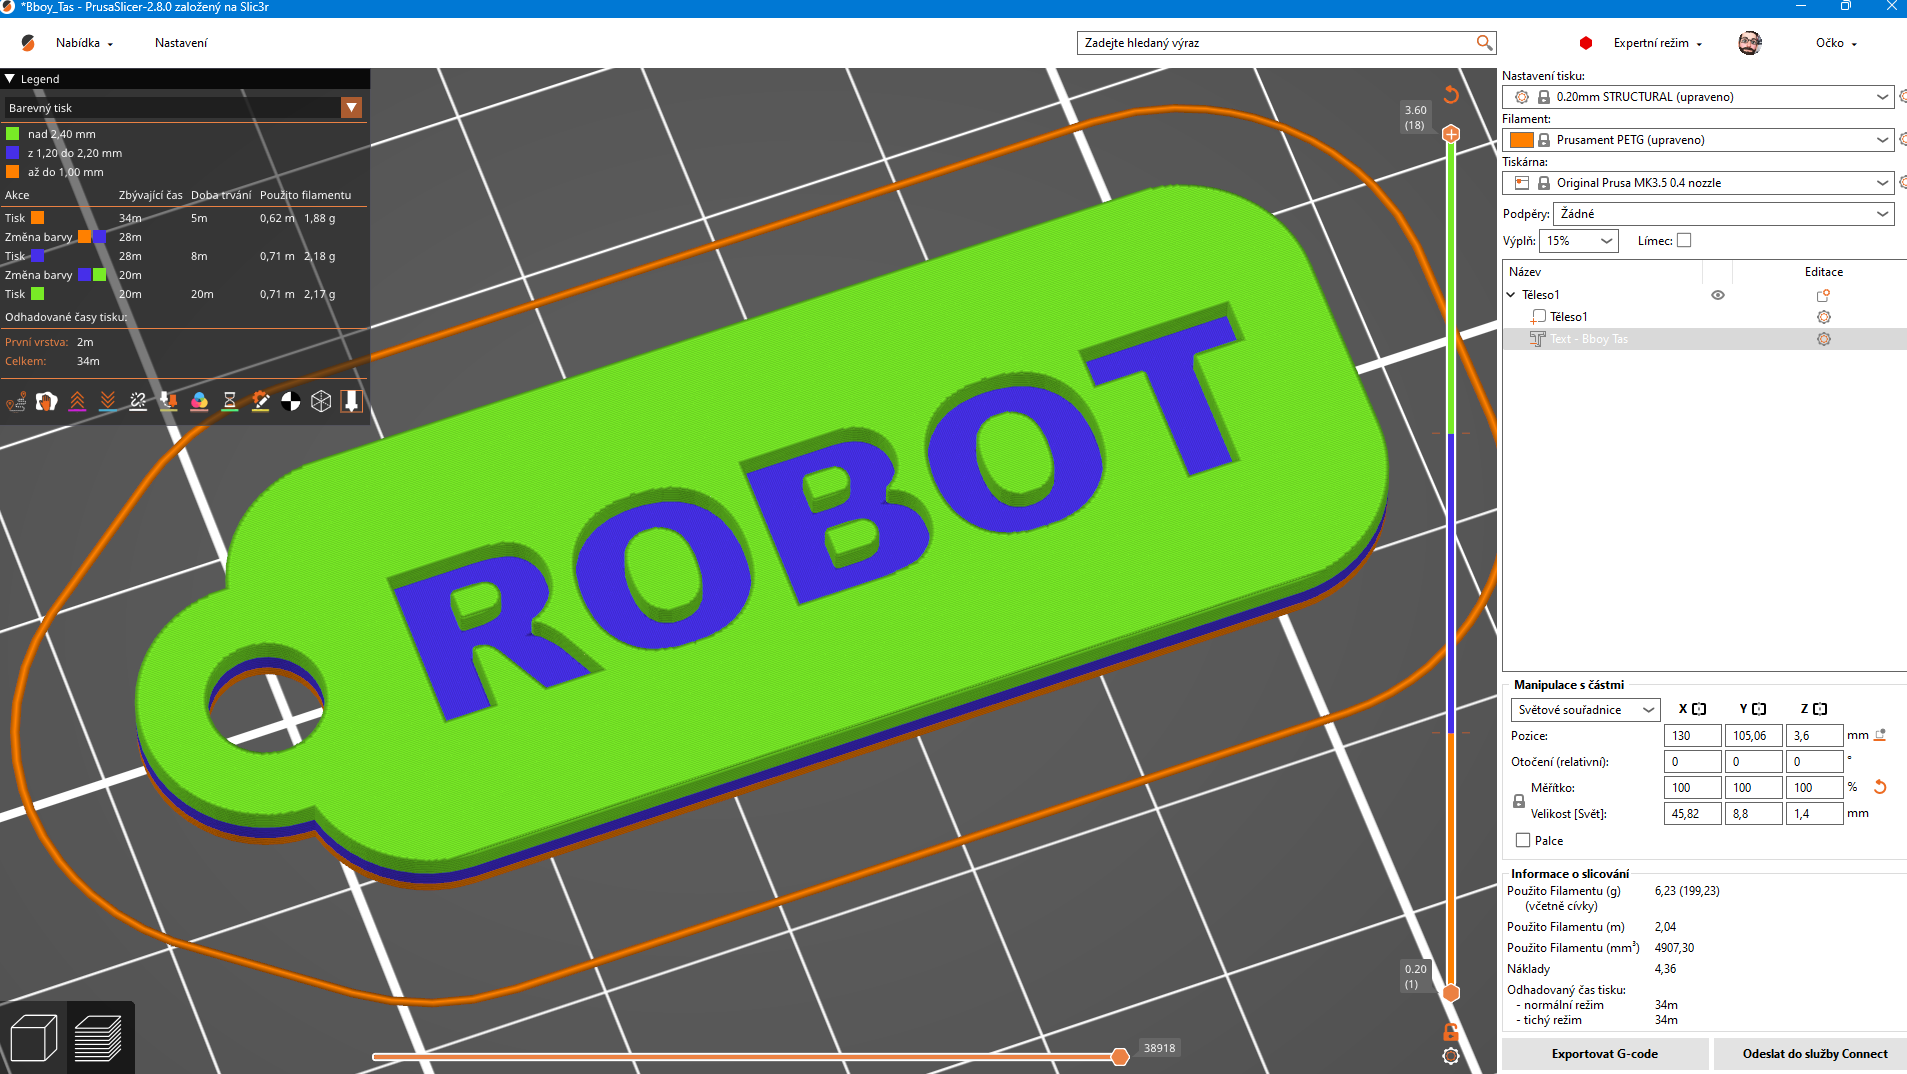Image resolution: width=1907 pixels, height=1074 pixels.
Task: Toggle the tool marker nozzle icon
Action: tap(351, 402)
